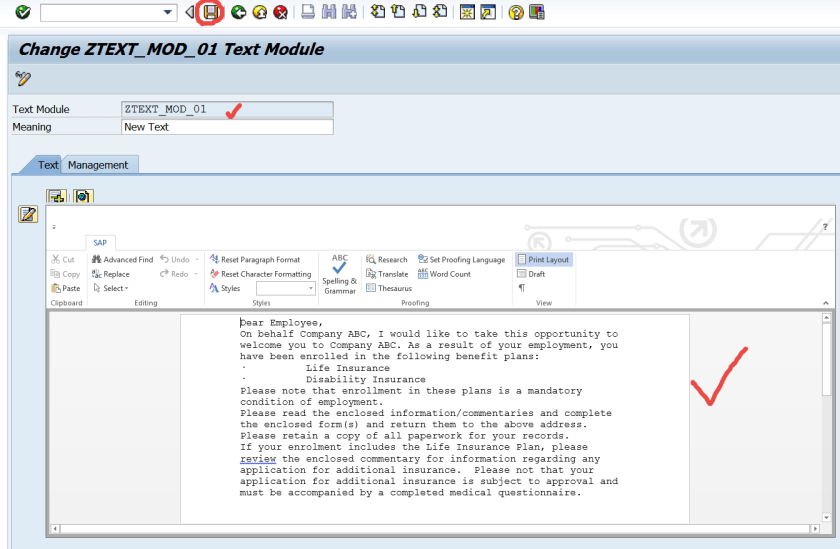
Task: Click the Meaning input field
Action: [x=227, y=127]
